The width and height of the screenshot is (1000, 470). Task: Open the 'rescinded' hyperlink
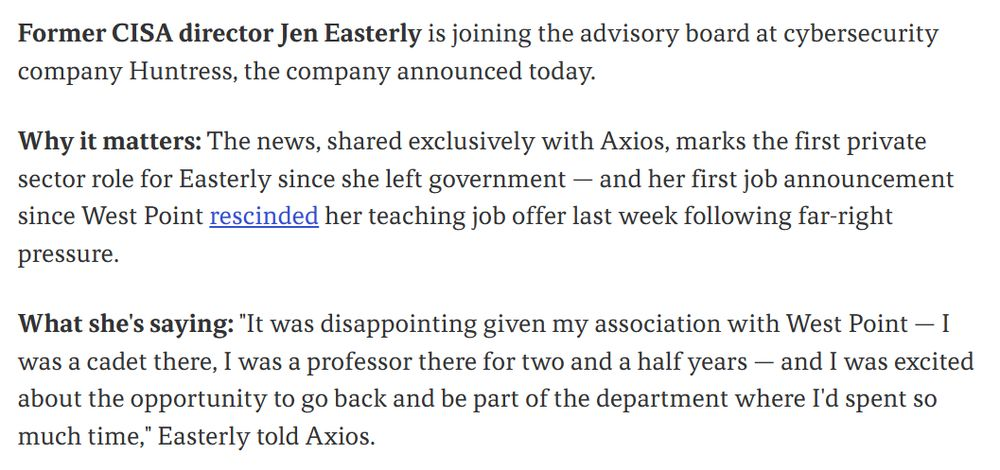(264, 216)
